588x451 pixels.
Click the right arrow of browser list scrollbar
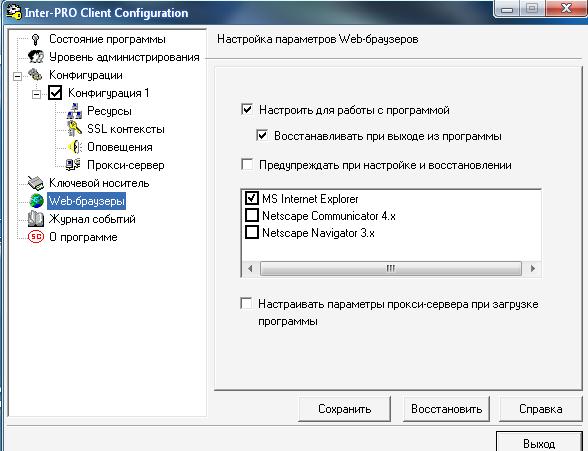(532, 268)
